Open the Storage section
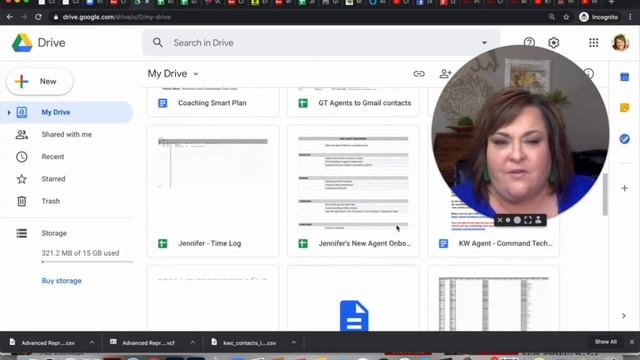This screenshot has height=360, width=640. 54,233
